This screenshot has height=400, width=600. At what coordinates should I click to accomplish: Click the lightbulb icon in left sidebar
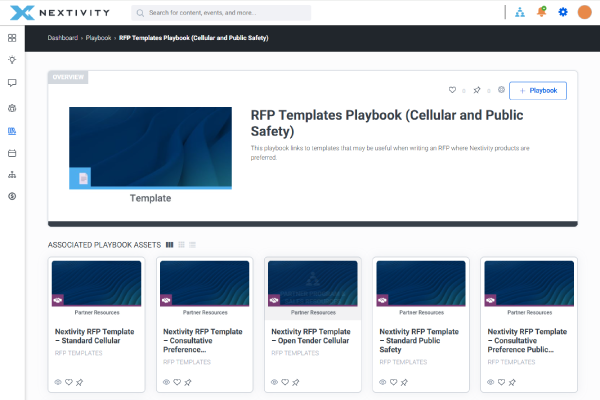12,61
